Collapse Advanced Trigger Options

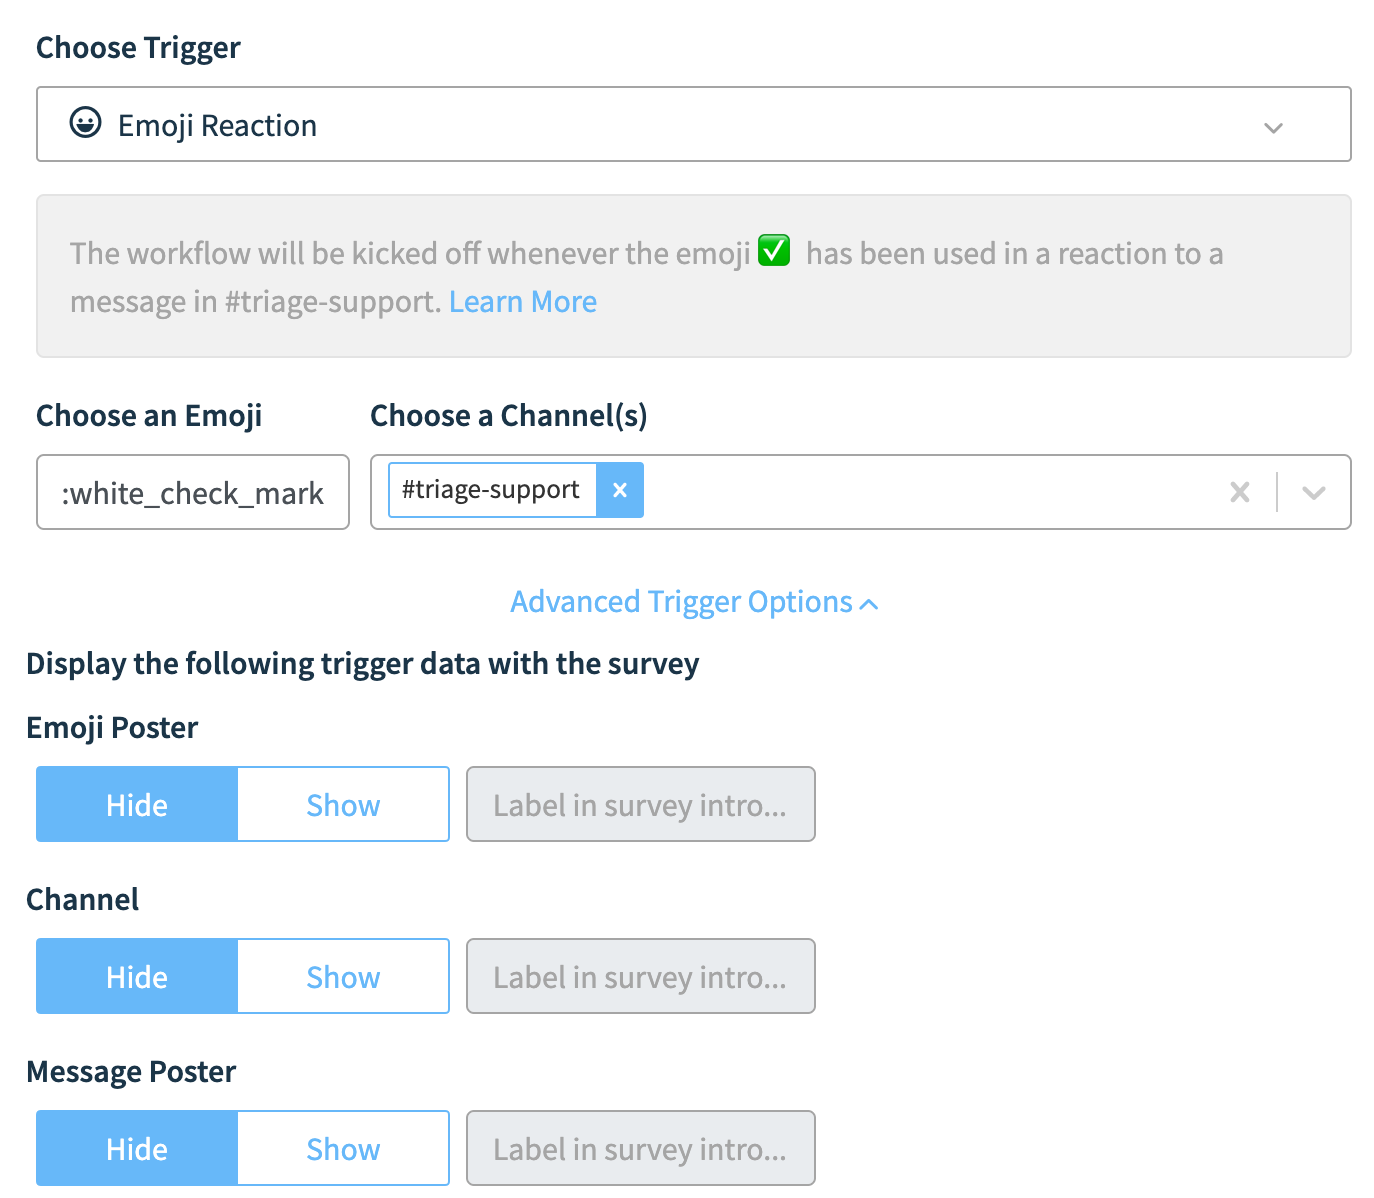(x=694, y=602)
